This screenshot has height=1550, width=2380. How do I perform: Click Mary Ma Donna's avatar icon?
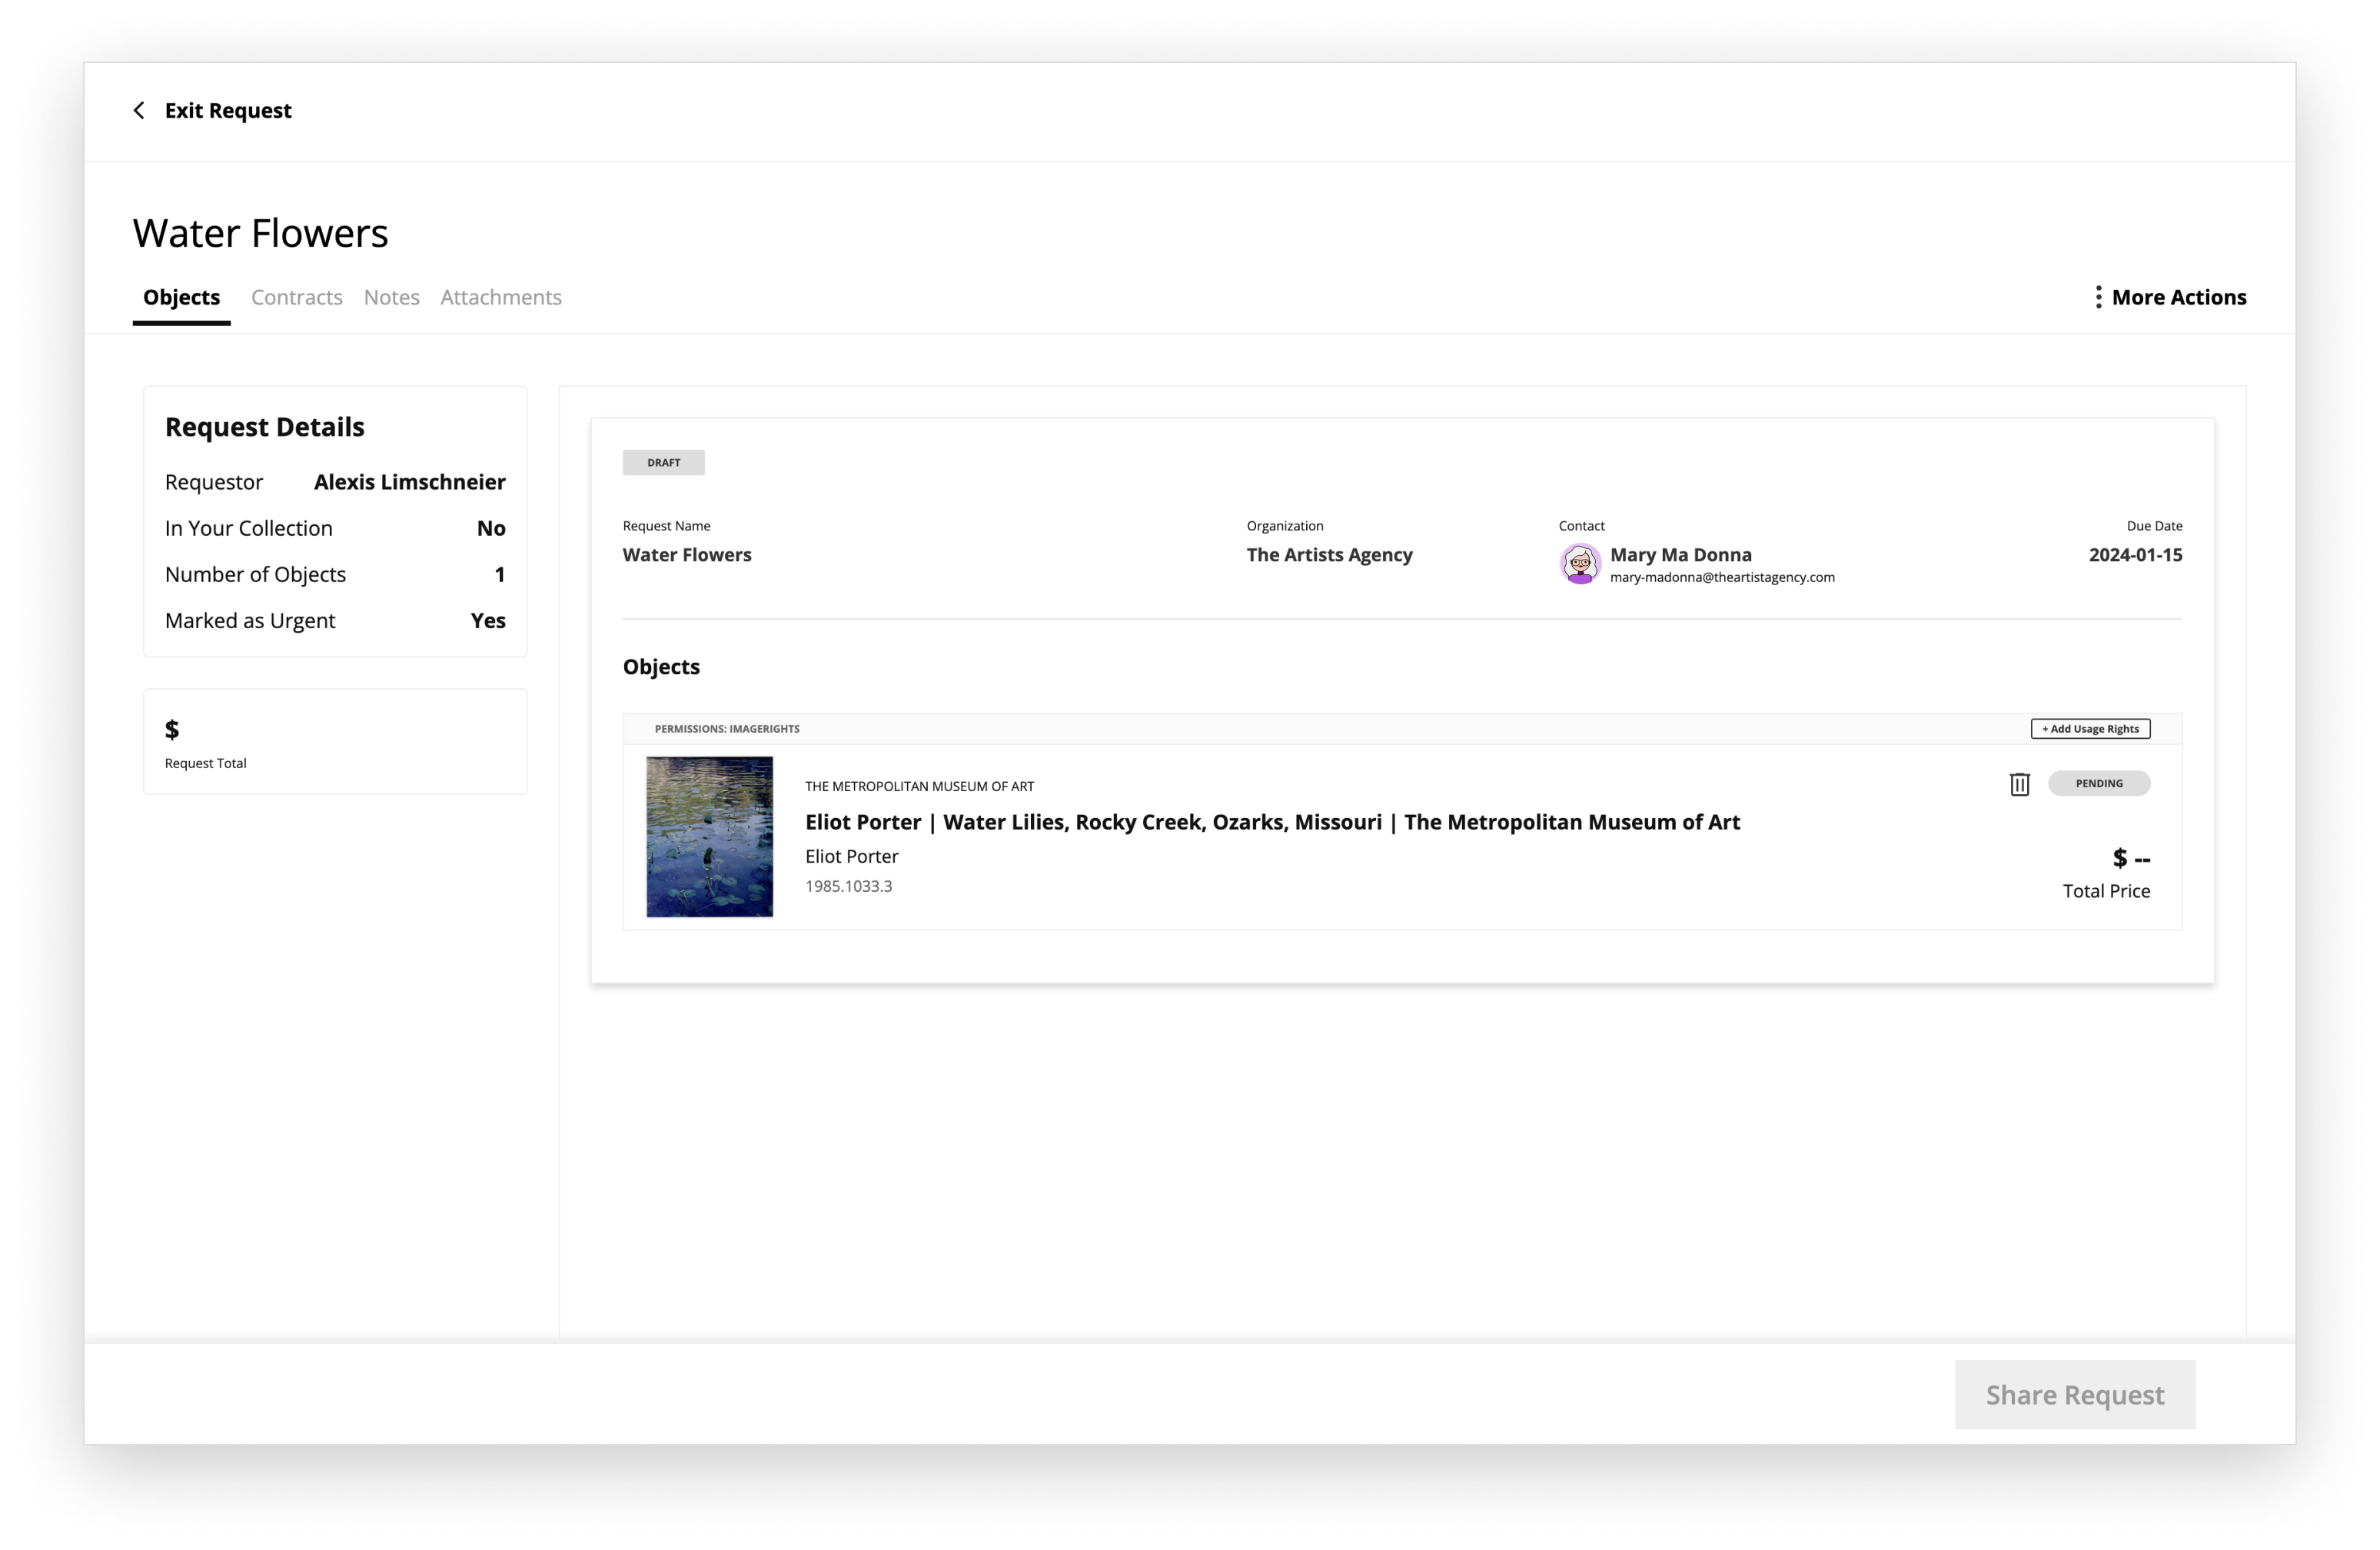coord(1580,564)
